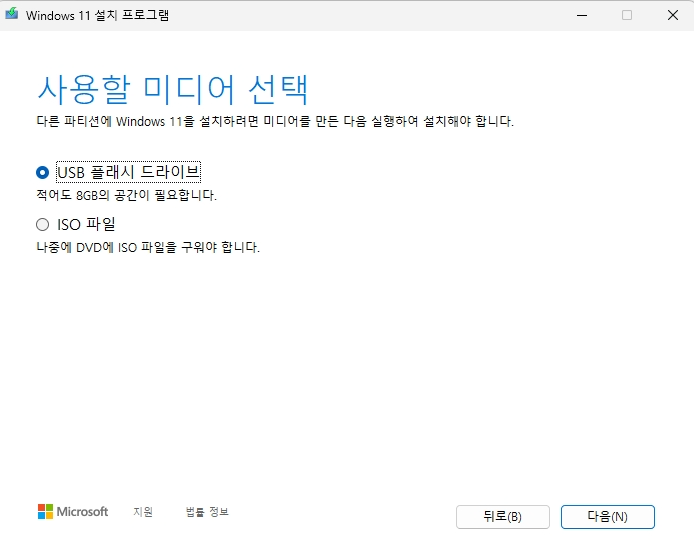Go back with the 뒤로(B) button
This screenshot has width=694, height=551.
(503, 516)
